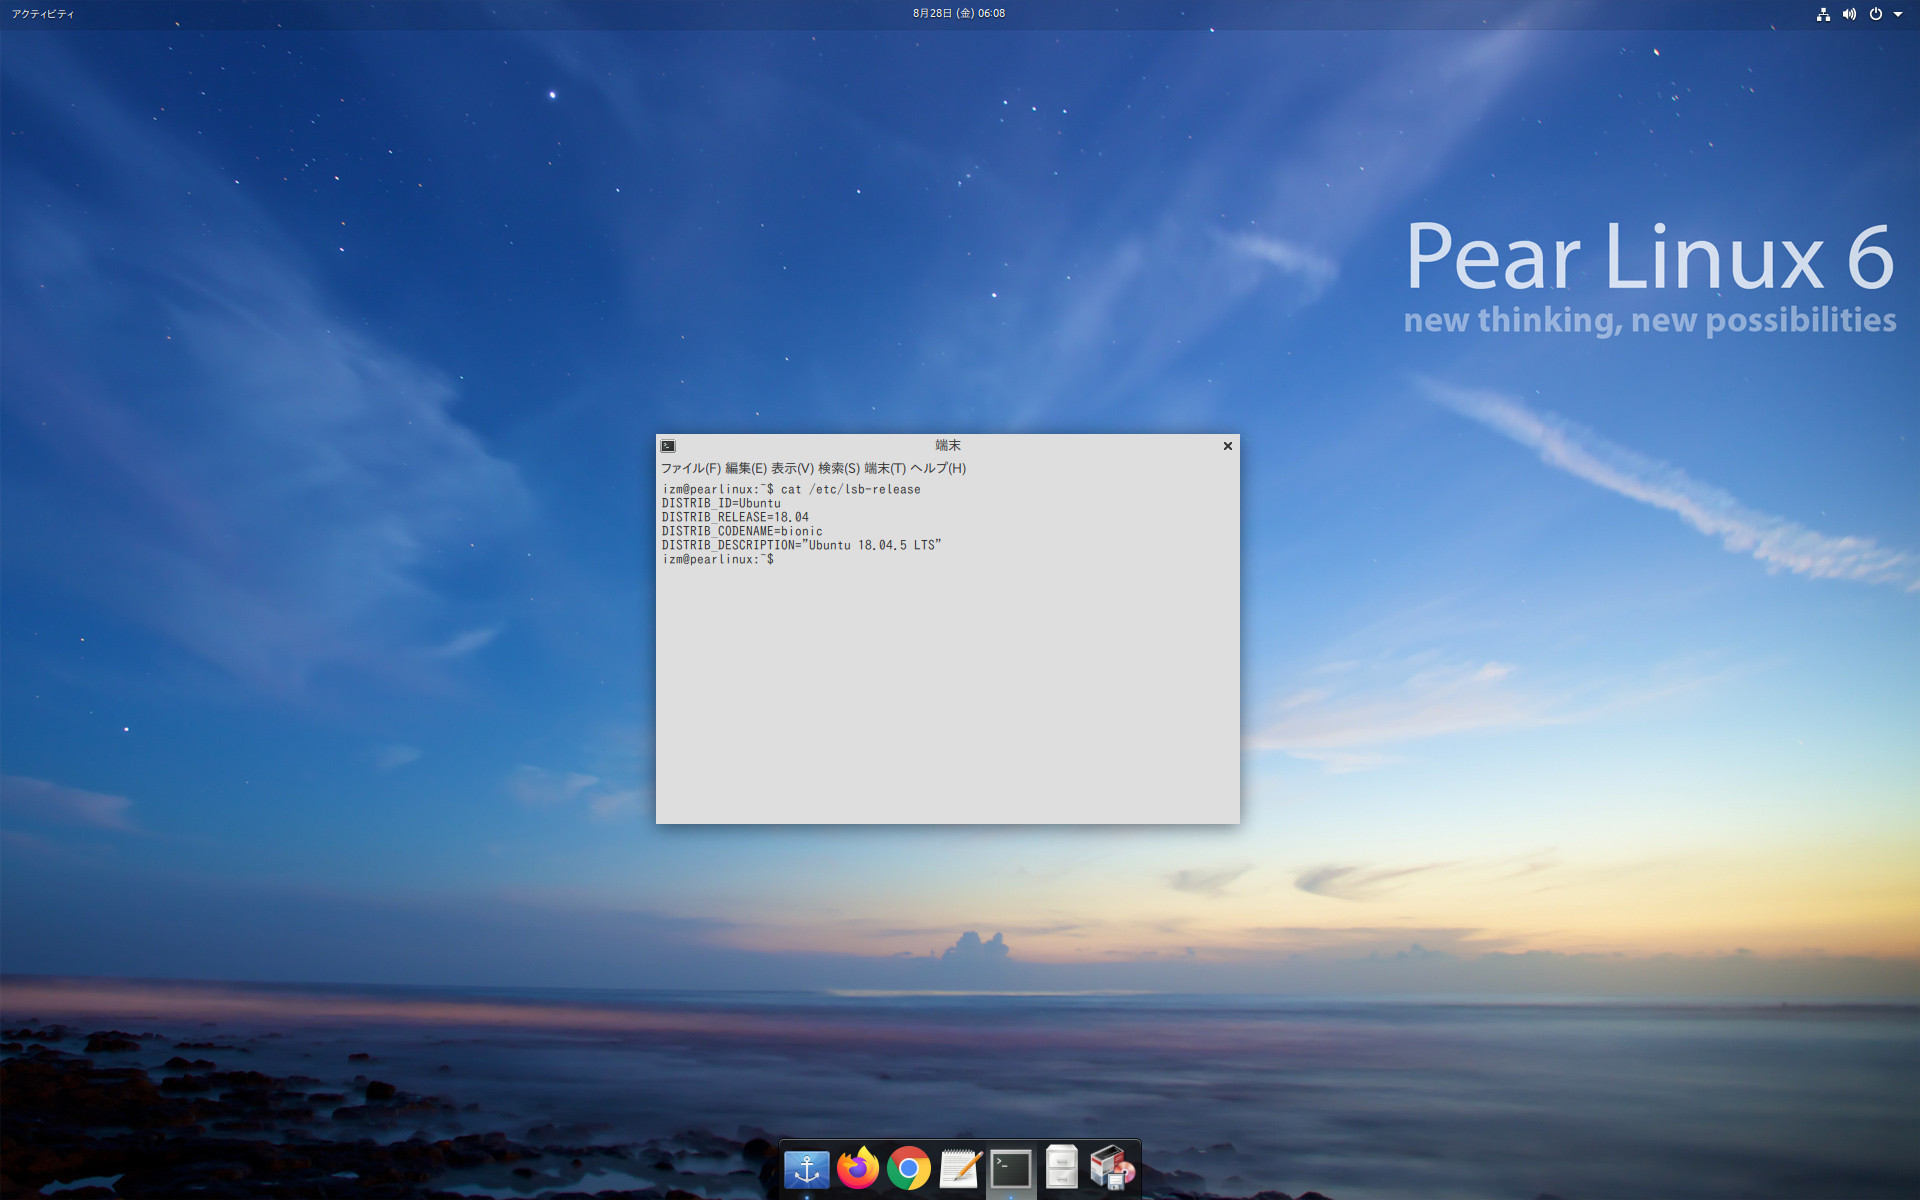Open the 端末(T) menu in terminal
This screenshot has width=1920, height=1200.
885,468
